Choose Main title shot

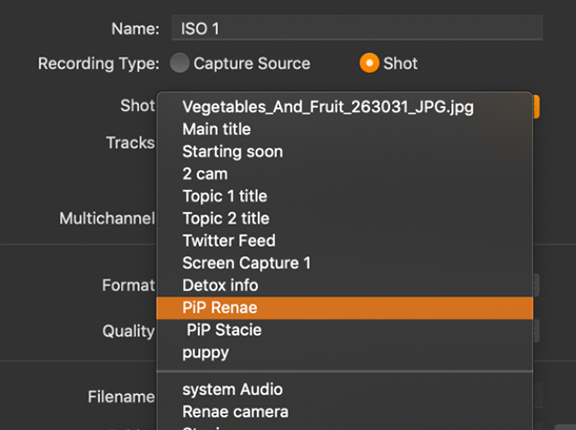point(345,129)
